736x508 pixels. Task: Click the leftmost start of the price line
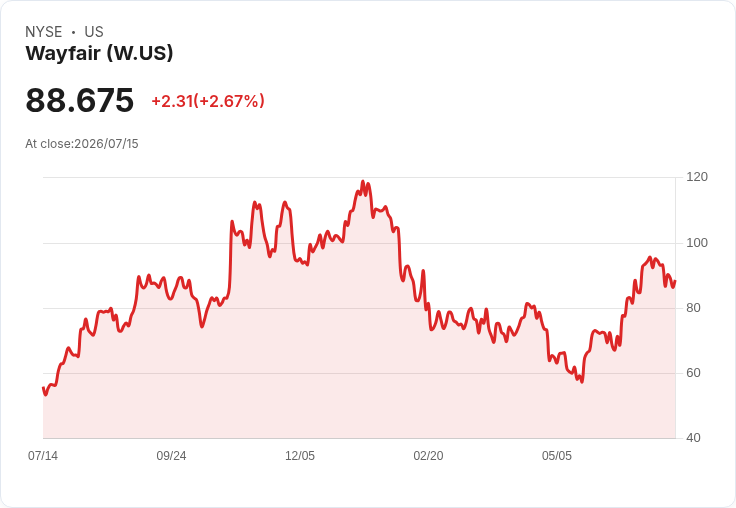click(43, 388)
